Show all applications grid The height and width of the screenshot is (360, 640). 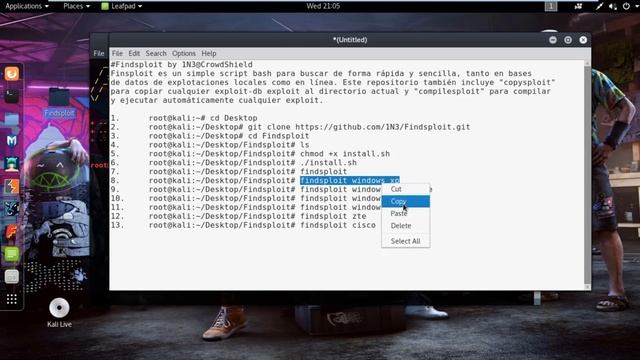11,300
